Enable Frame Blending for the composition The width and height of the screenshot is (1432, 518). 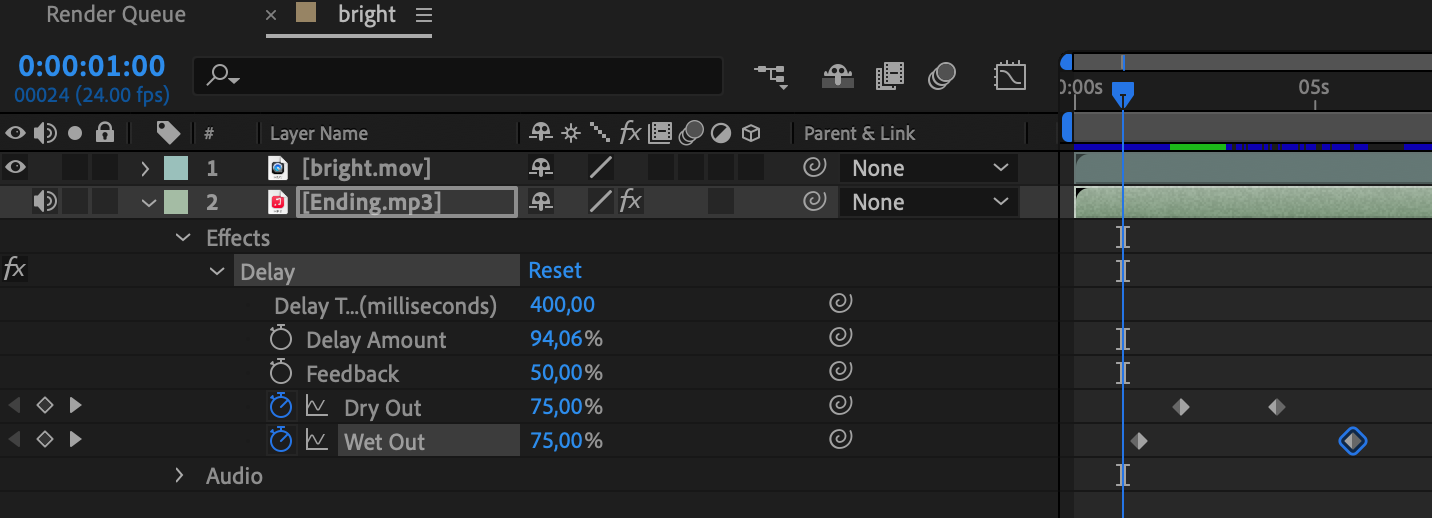(889, 76)
